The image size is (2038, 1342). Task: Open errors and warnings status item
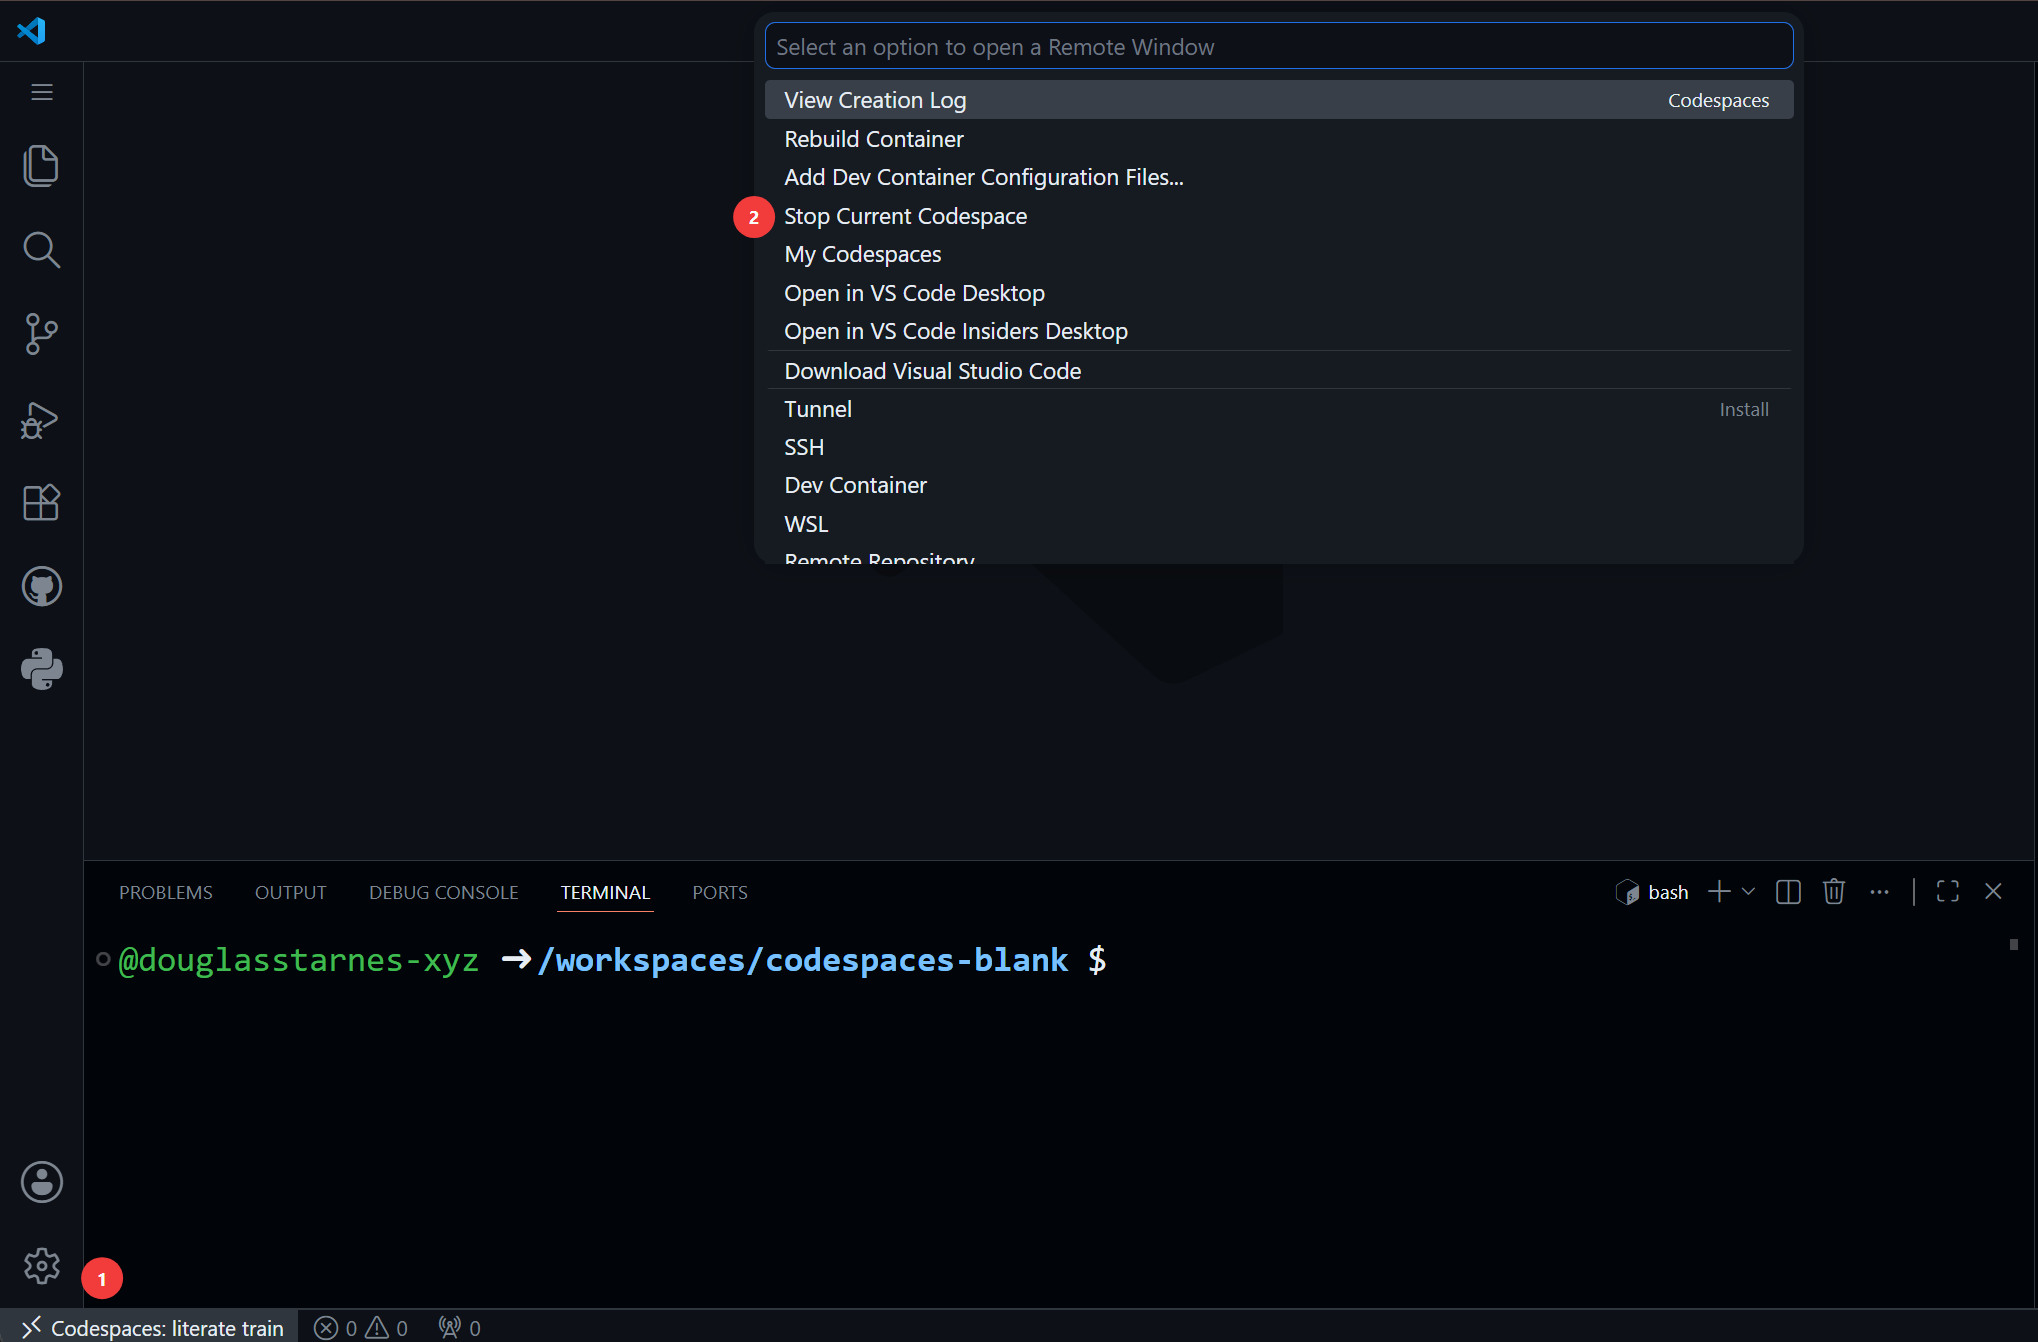point(361,1327)
